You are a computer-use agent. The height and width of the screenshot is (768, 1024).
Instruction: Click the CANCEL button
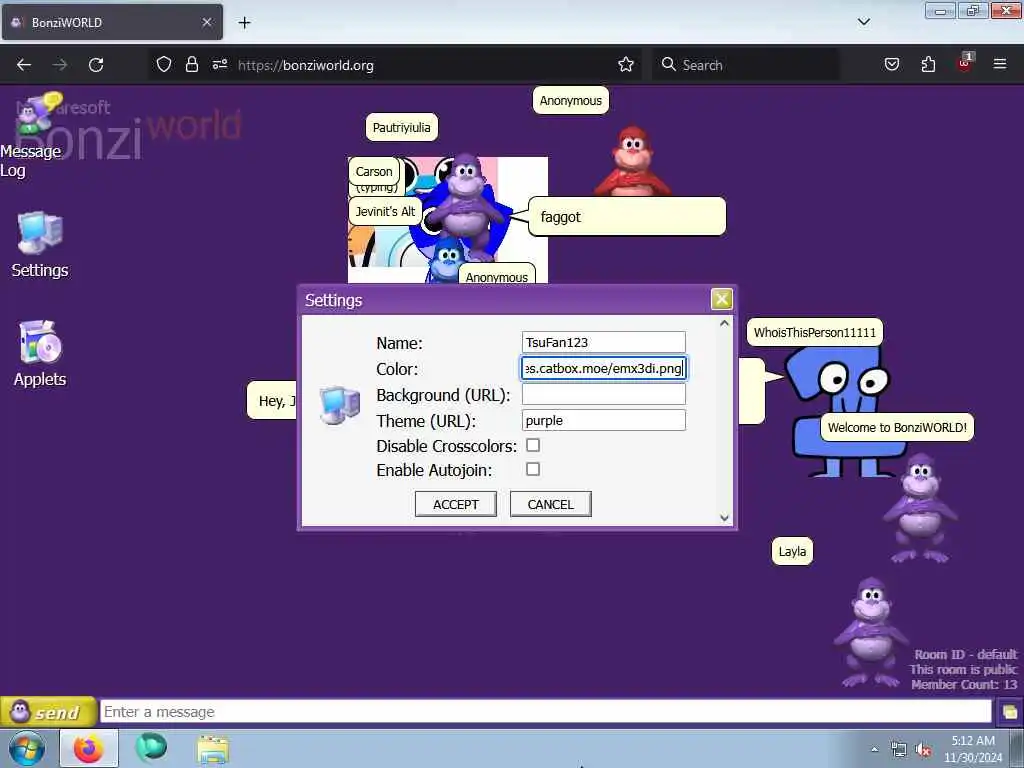551,504
